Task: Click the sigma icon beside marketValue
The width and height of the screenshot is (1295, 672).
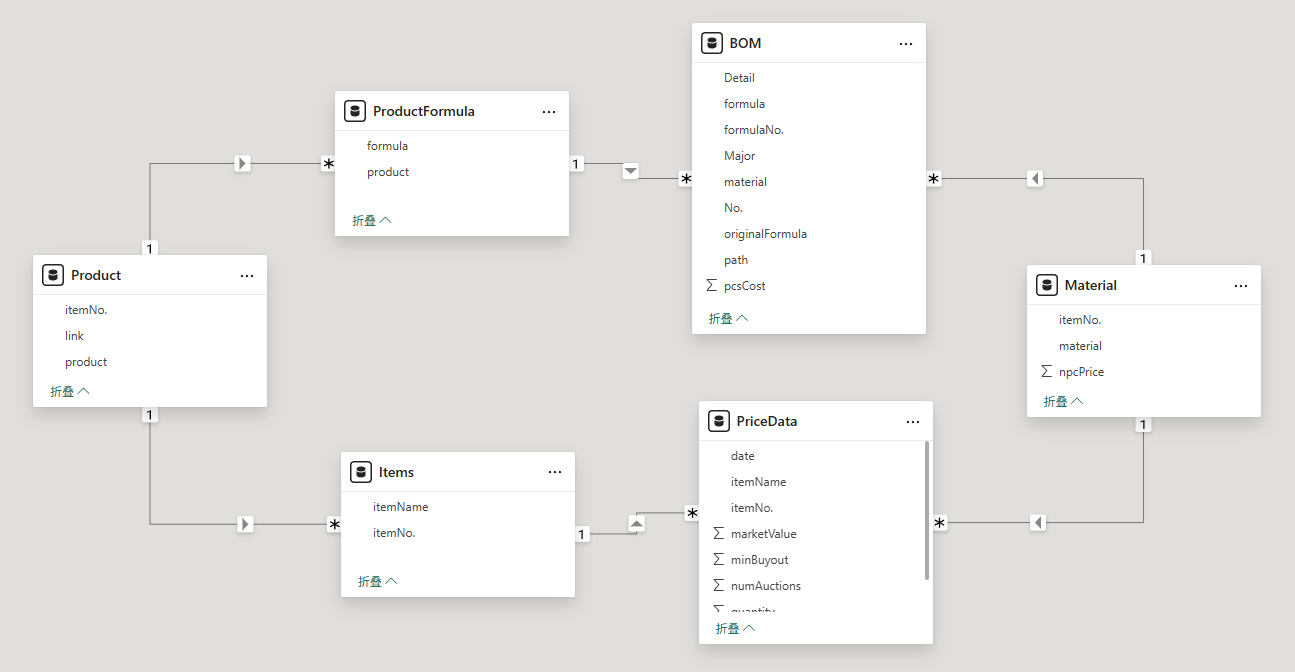Action: pyautogui.click(x=719, y=534)
